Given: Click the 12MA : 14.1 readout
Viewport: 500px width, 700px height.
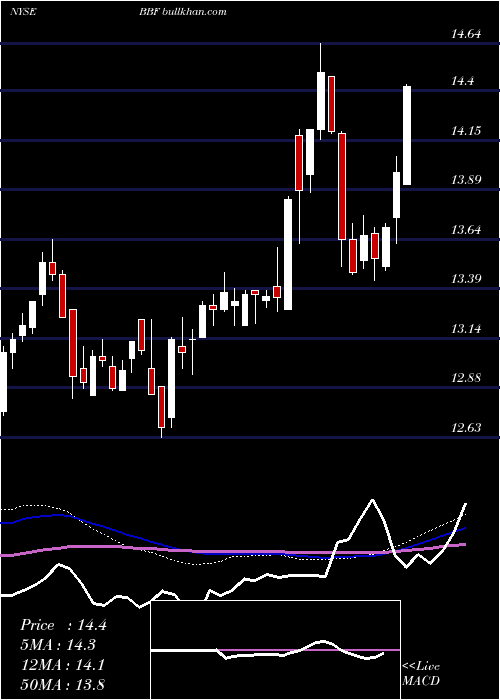Looking at the screenshot, I should click(63, 665).
